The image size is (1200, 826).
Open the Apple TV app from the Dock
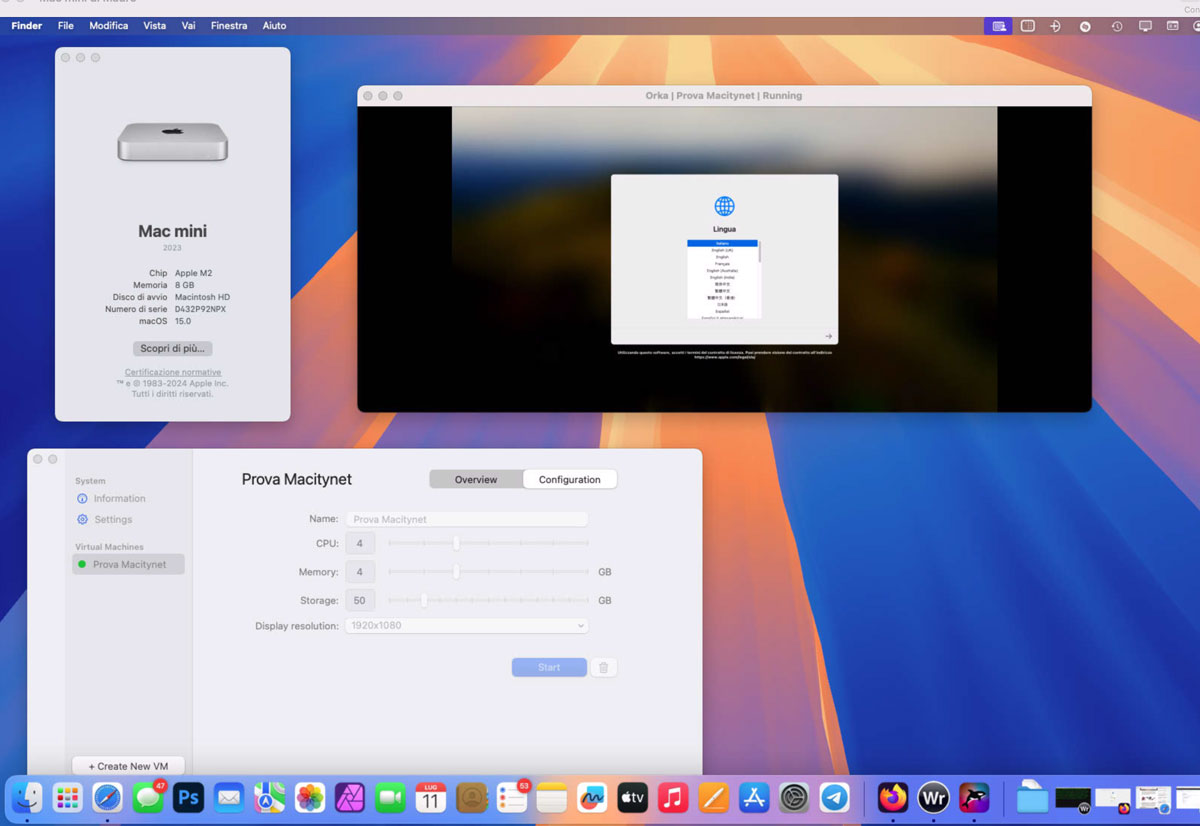(x=632, y=798)
